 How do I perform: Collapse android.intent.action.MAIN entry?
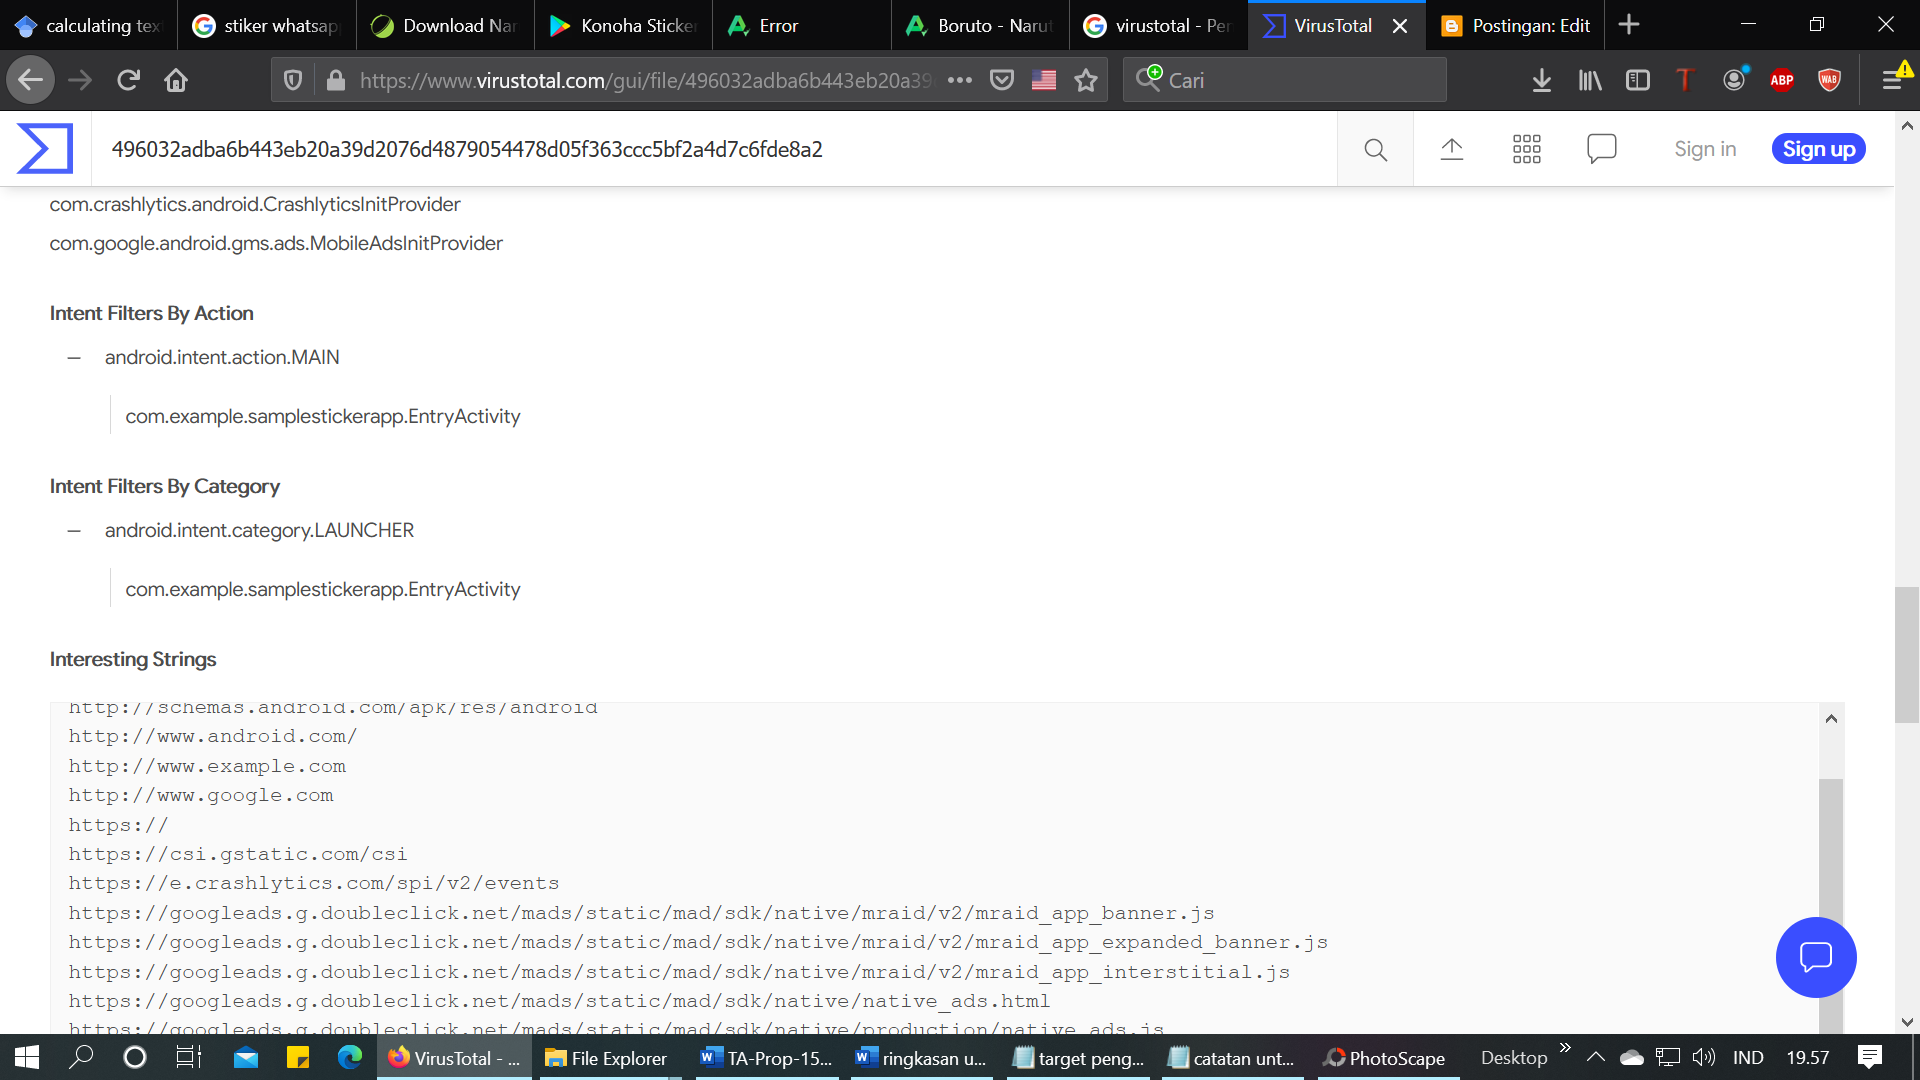74,358
